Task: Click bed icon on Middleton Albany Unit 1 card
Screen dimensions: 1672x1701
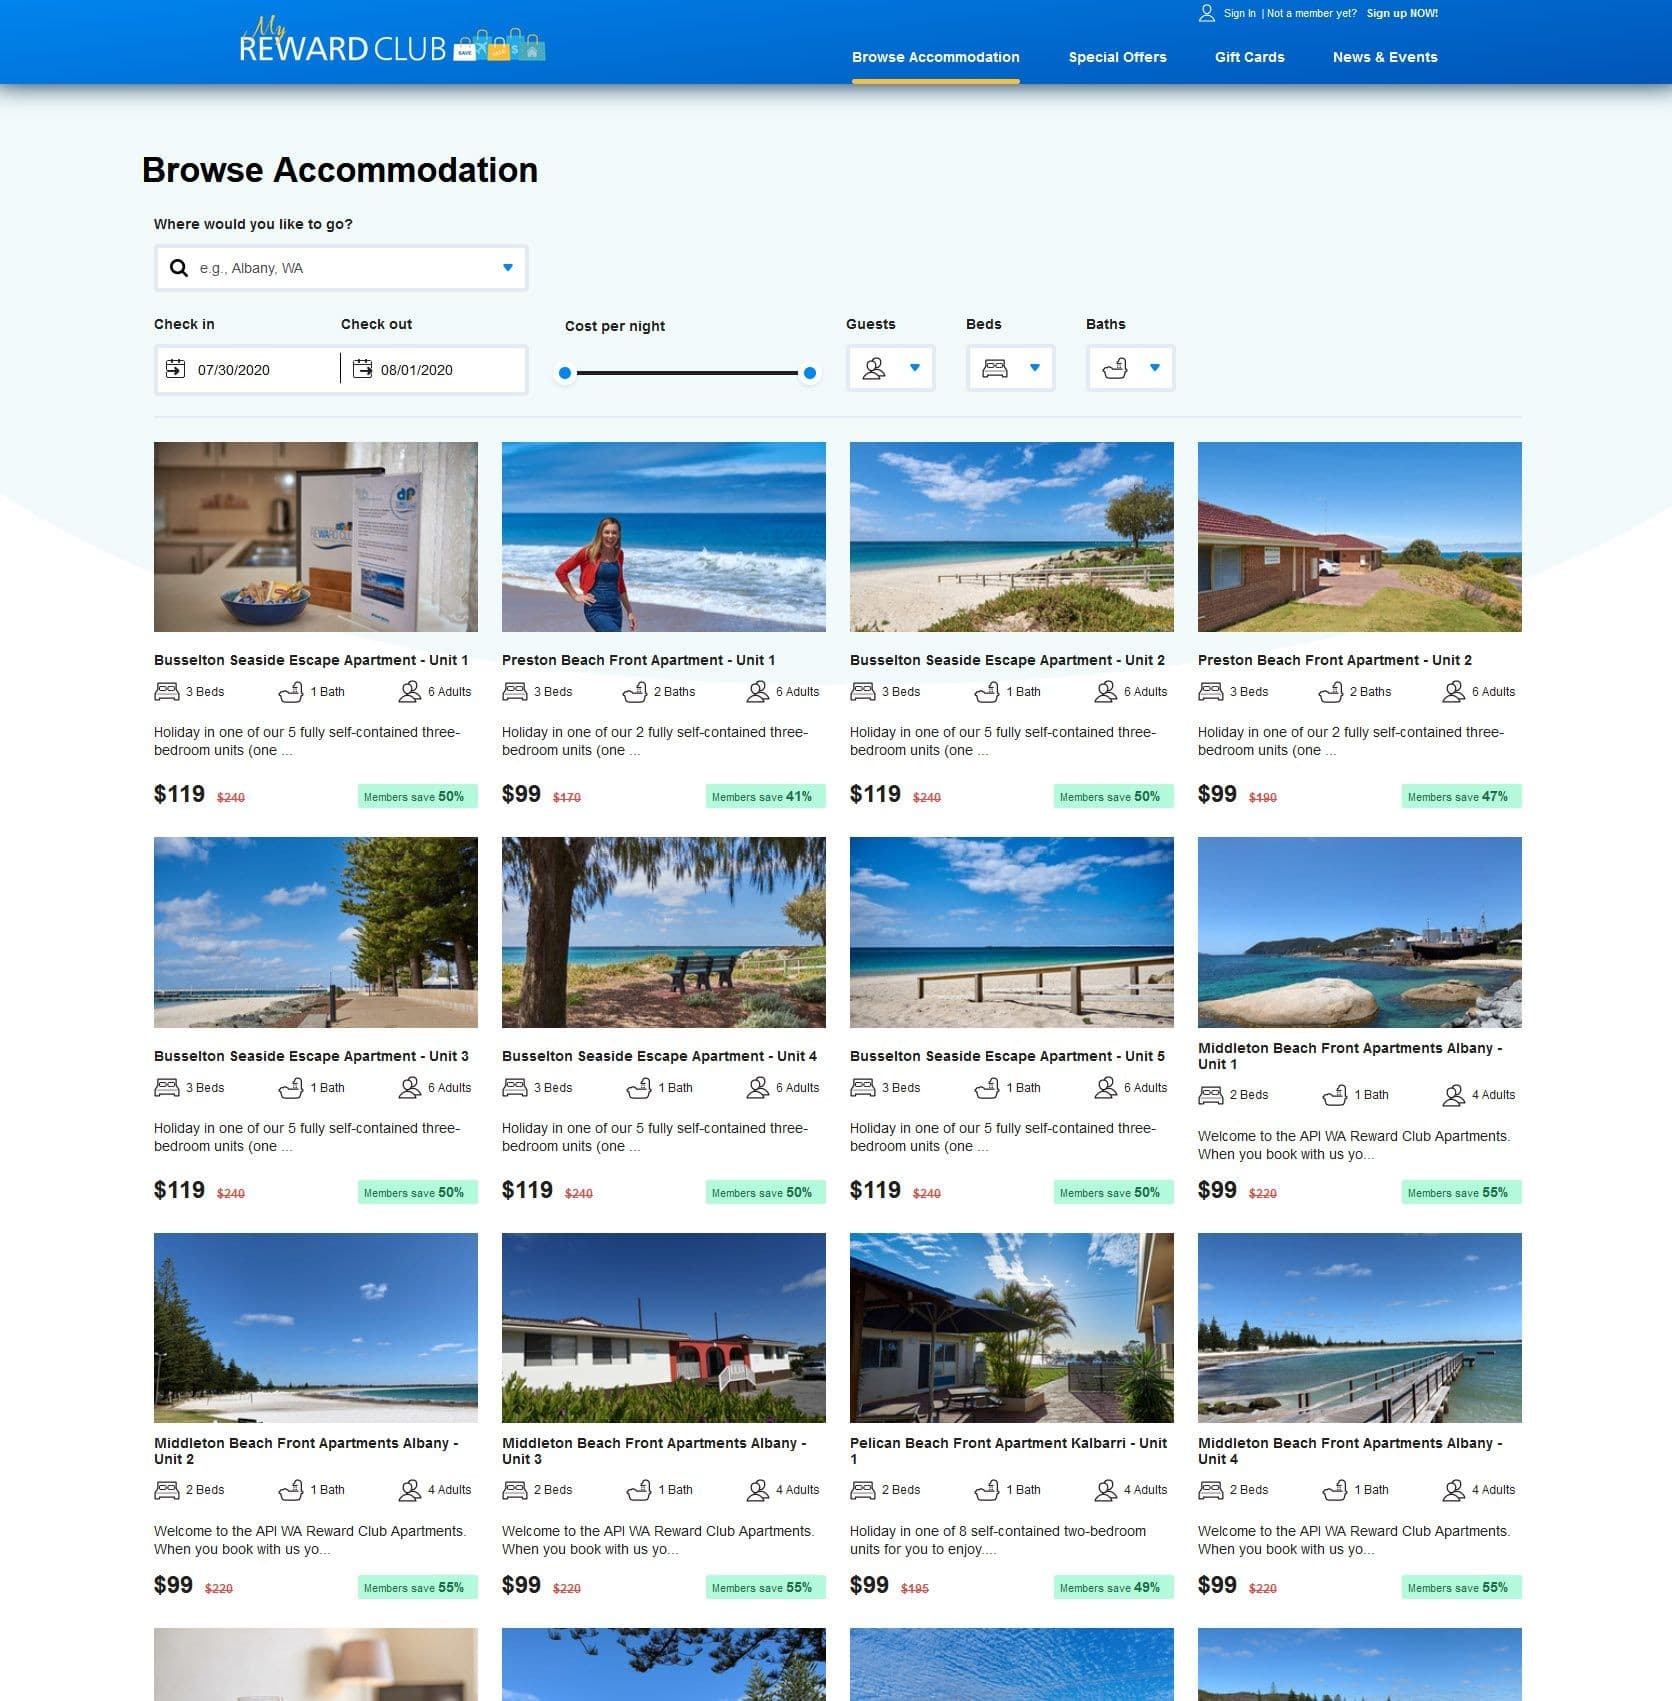Action: [1210, 1095]
